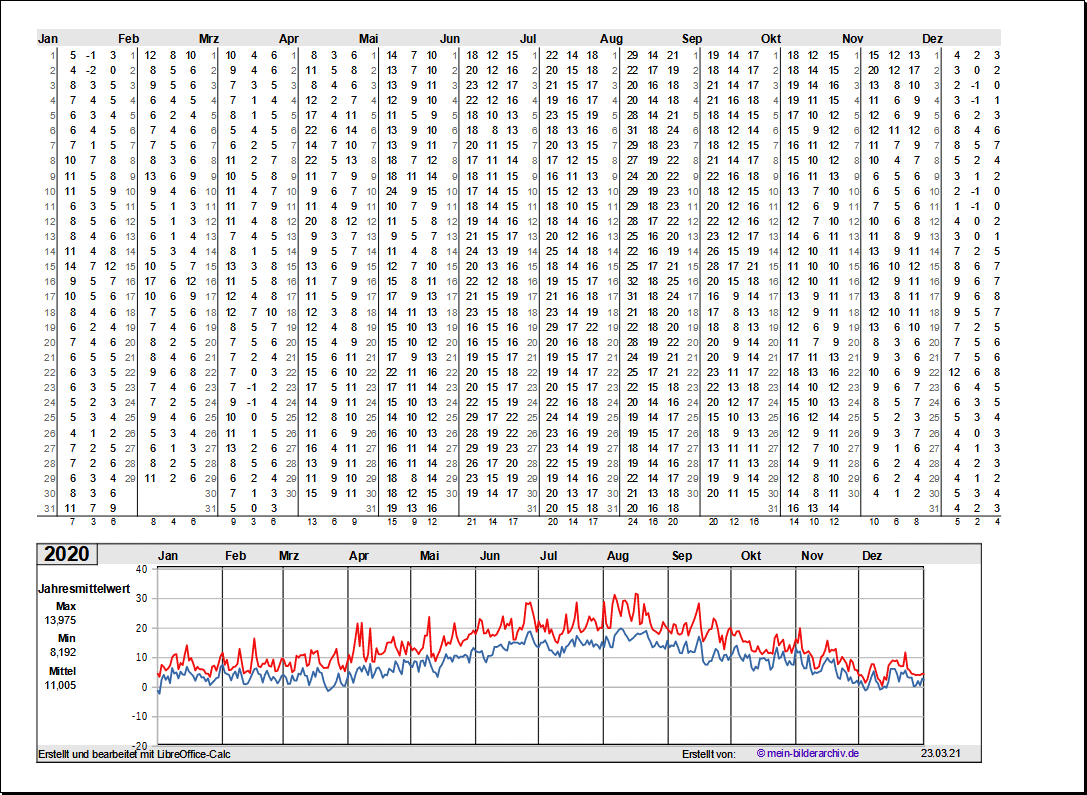Select the Sep label above the chart
1087x795 pixels.
(x=682, y=555)
